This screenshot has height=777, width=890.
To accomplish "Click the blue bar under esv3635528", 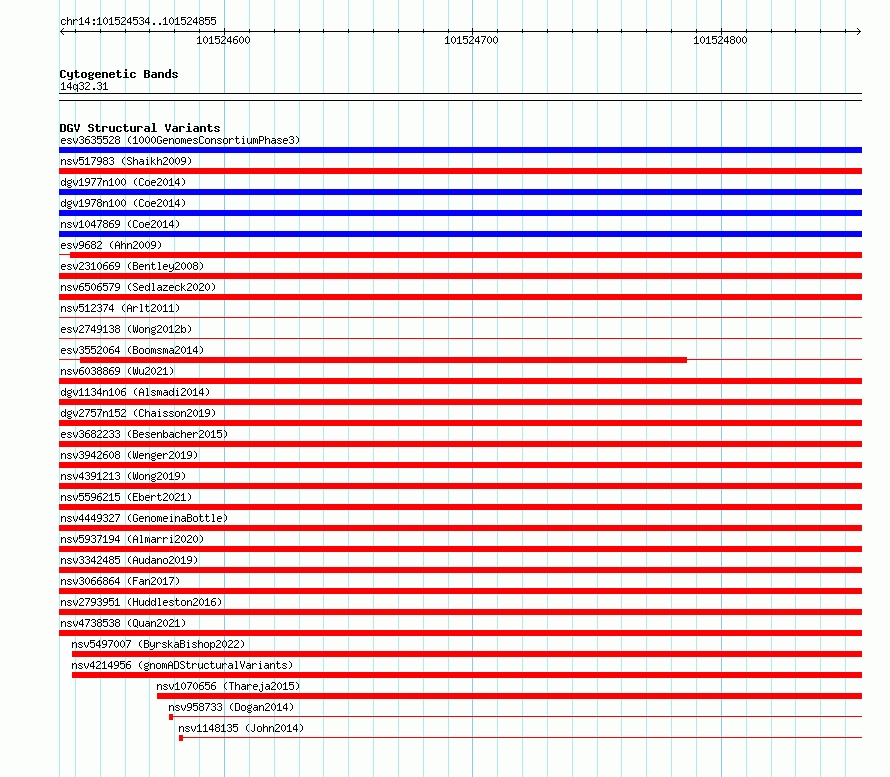I will (x=460, y=150).
